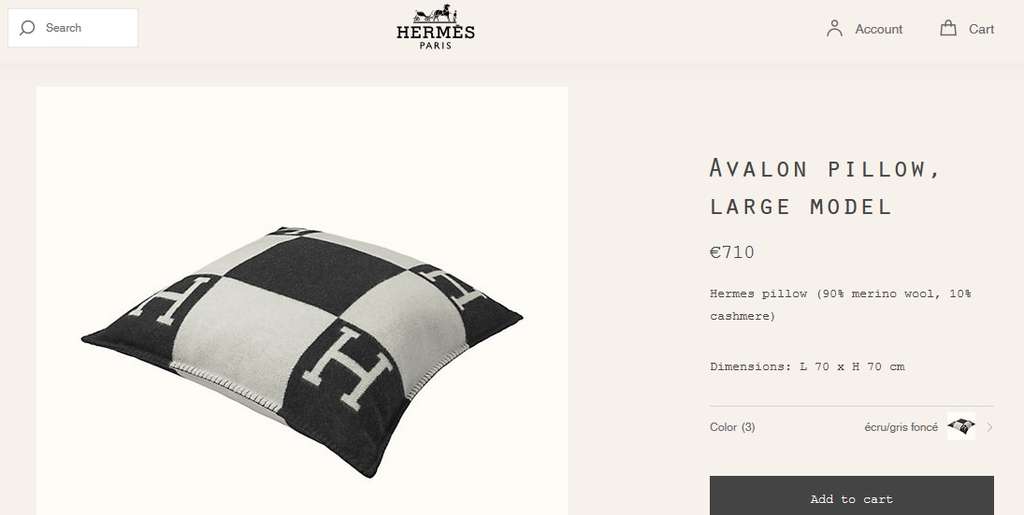Click the blanket-stitched edge of the pillow
Viewport: 1024px width, 515px height.
225,388
